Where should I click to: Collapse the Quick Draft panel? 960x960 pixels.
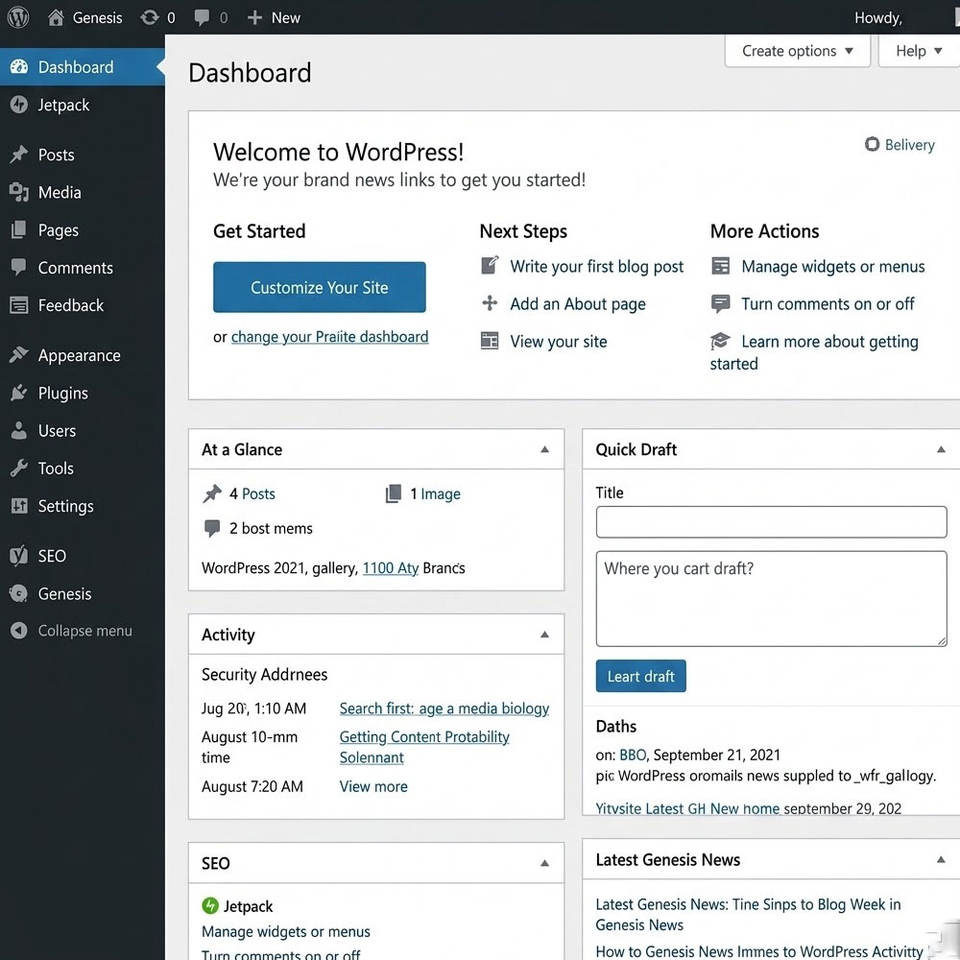pyautogui.click(x=941, y=449)
